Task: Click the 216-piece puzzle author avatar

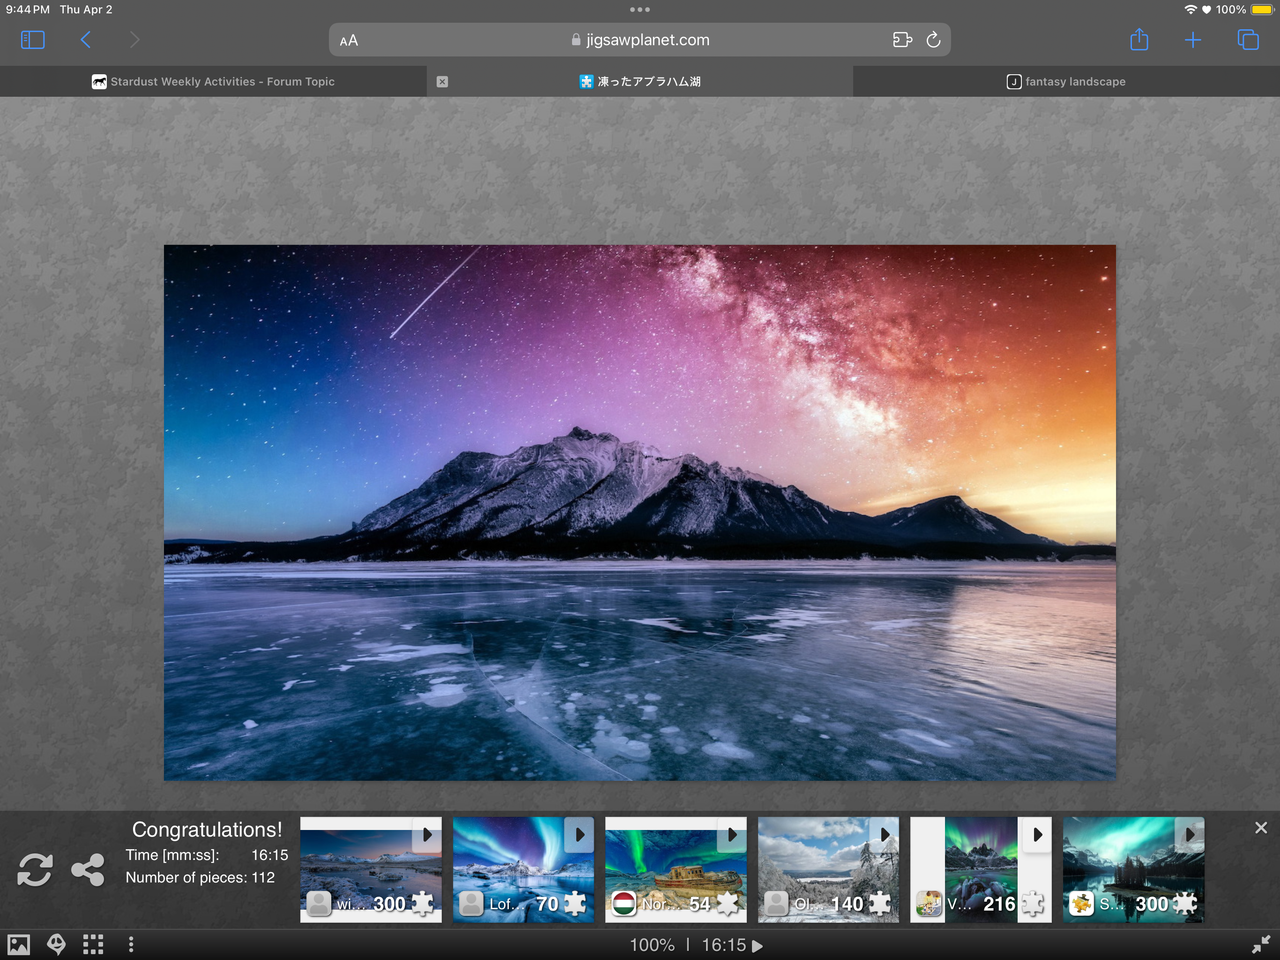Action: [x=929, y=904]
